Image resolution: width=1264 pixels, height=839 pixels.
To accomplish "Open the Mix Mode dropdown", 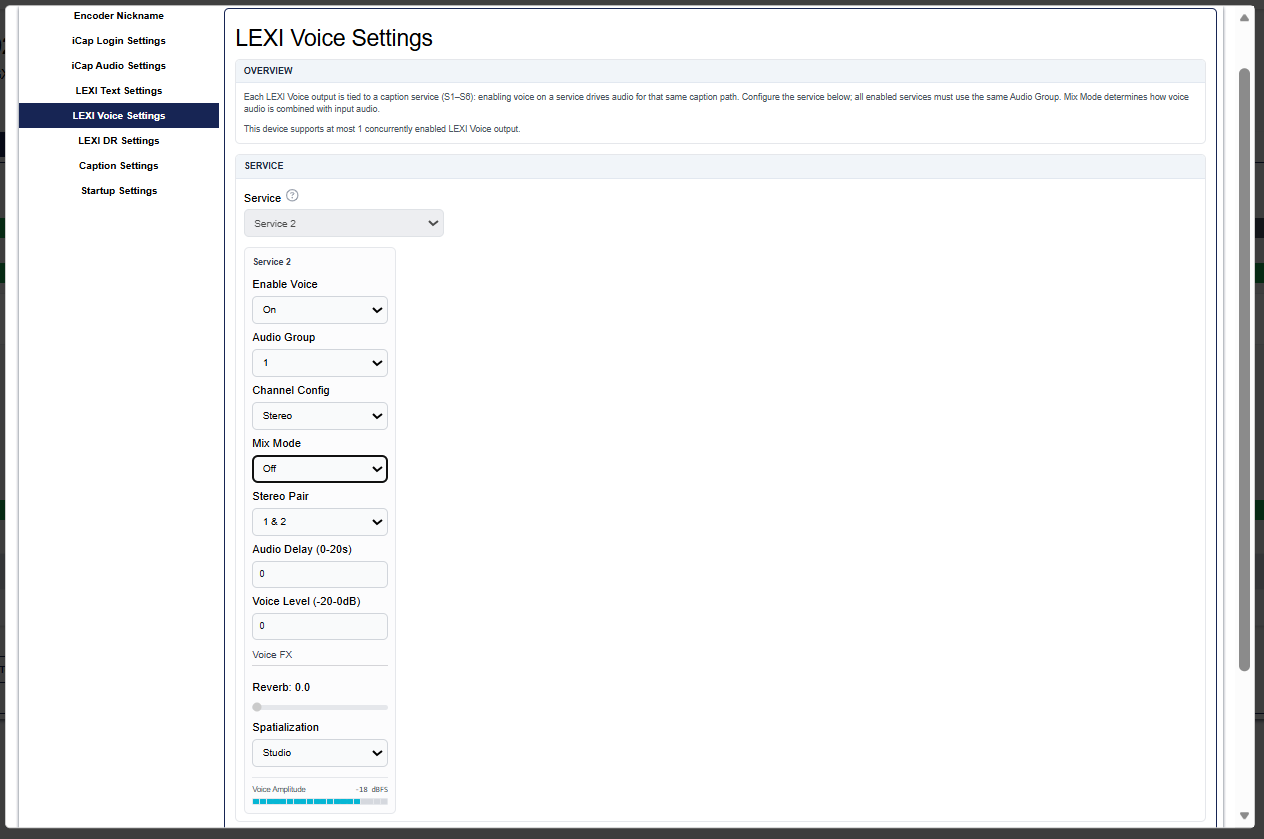I will pyautogui.click(x=320, y=469).
